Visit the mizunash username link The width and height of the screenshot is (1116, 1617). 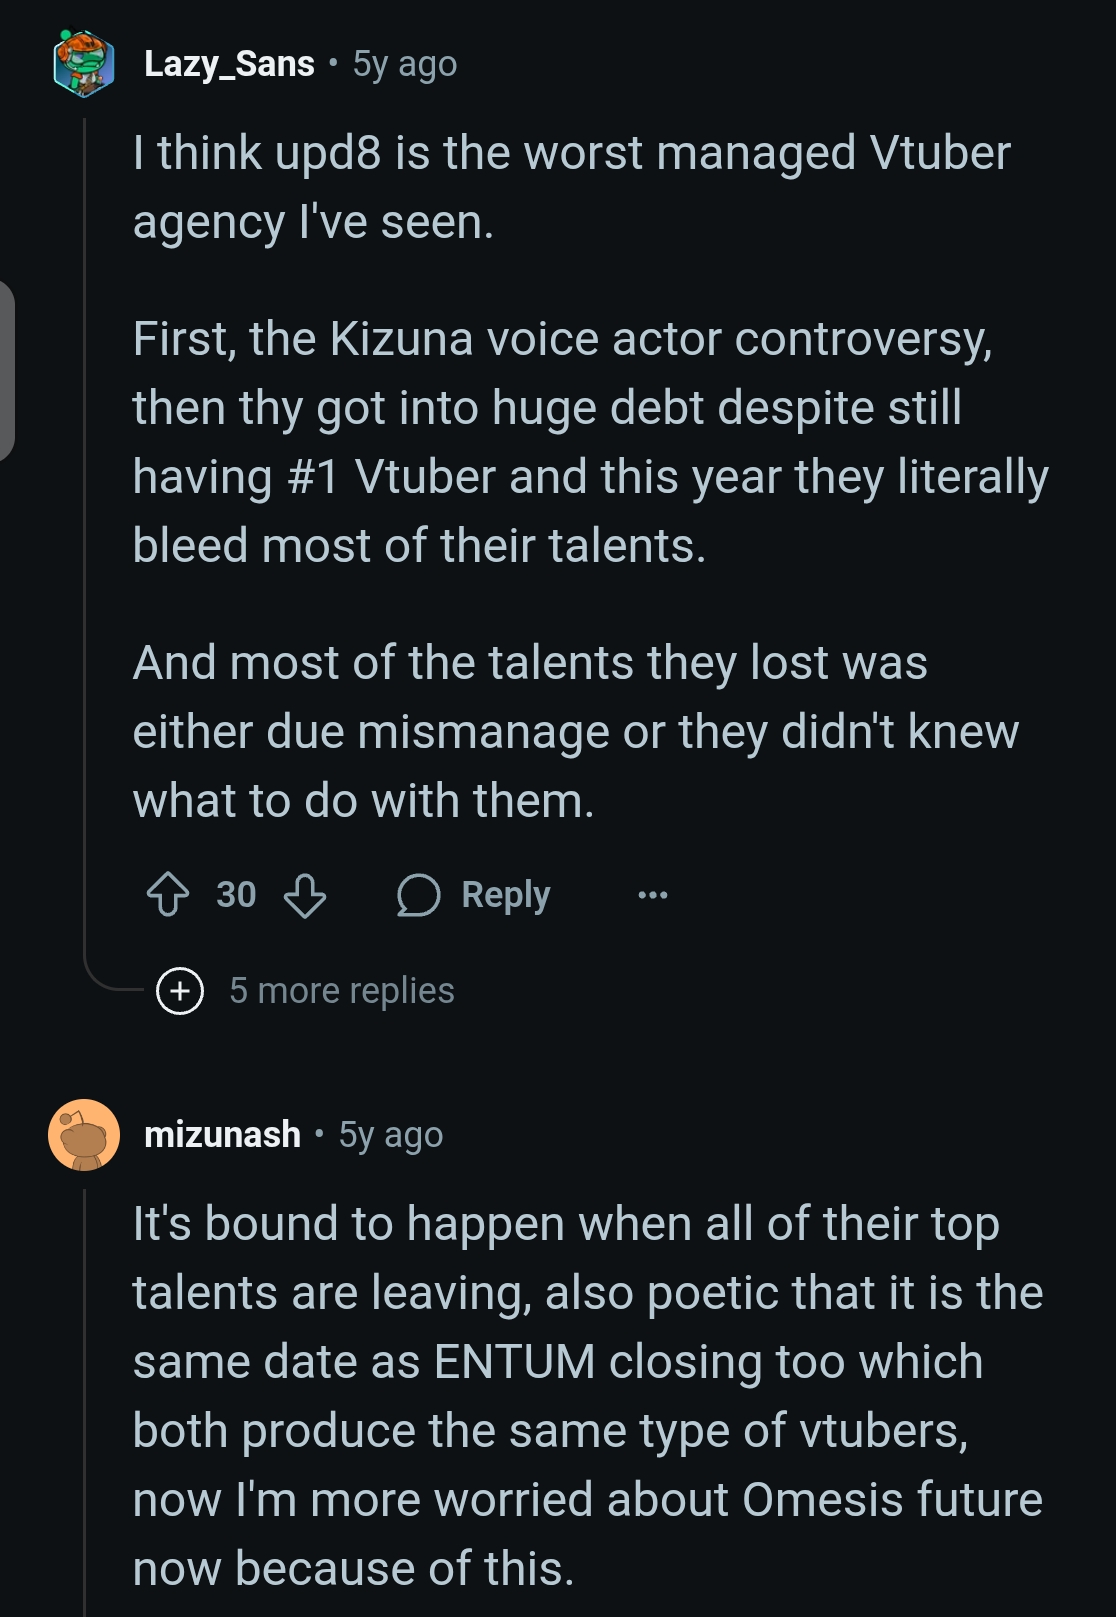point(222,1135)
